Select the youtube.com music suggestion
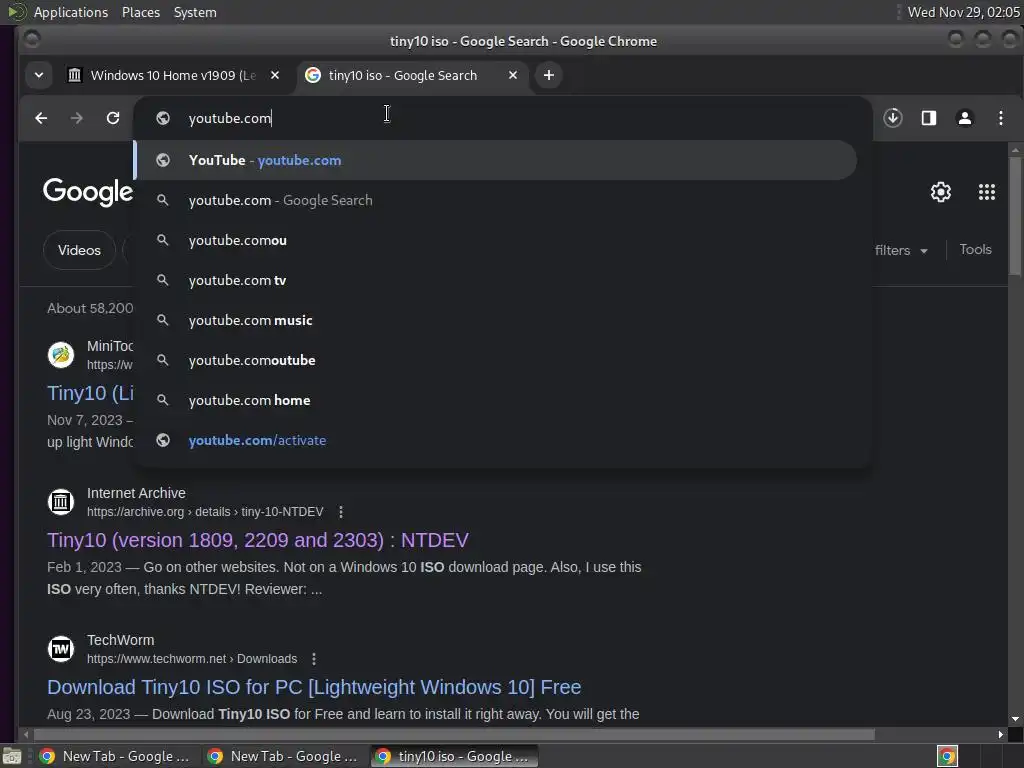Viewport: 1024px width, 768px height. pyautogui.click(x=496, y=321)
